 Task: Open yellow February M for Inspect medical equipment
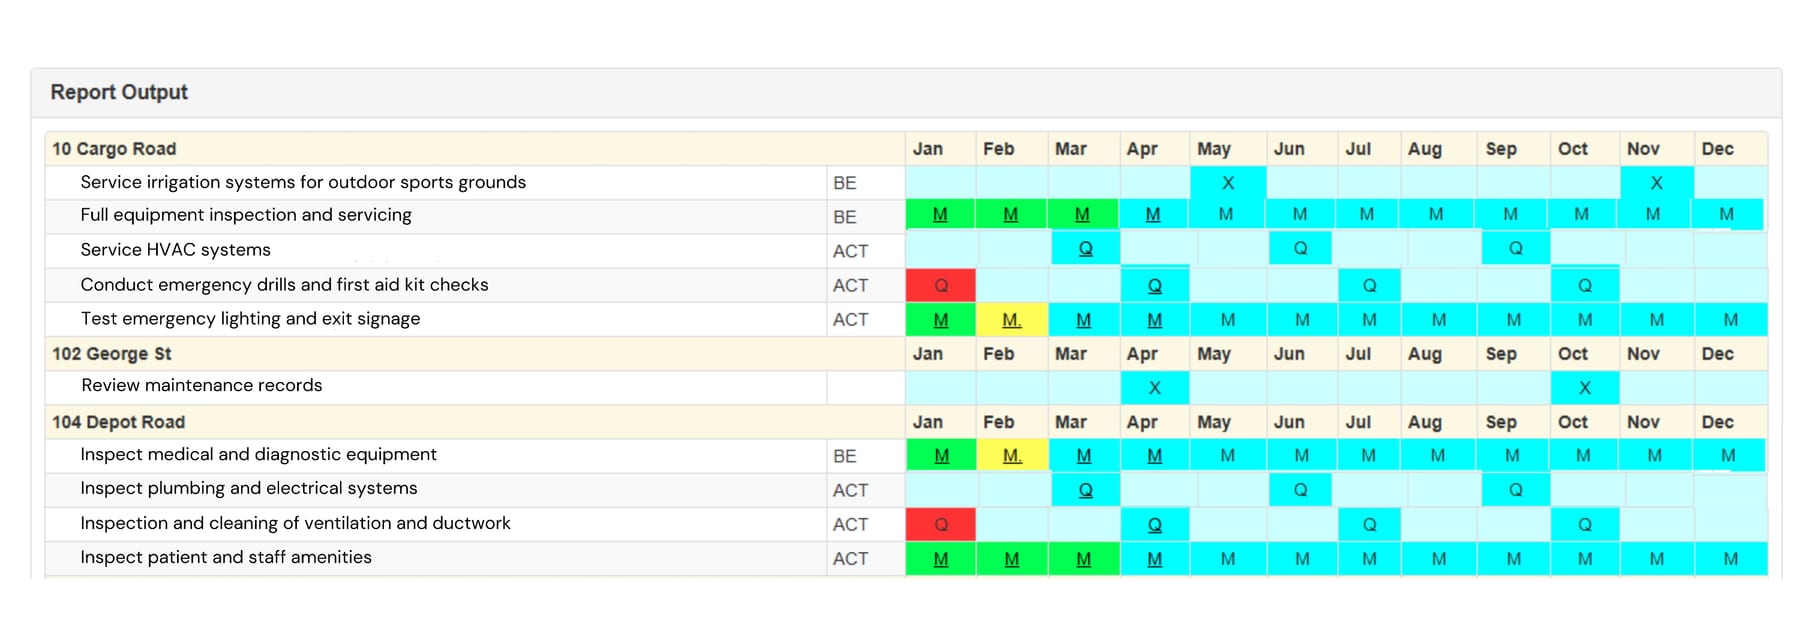1012,455
